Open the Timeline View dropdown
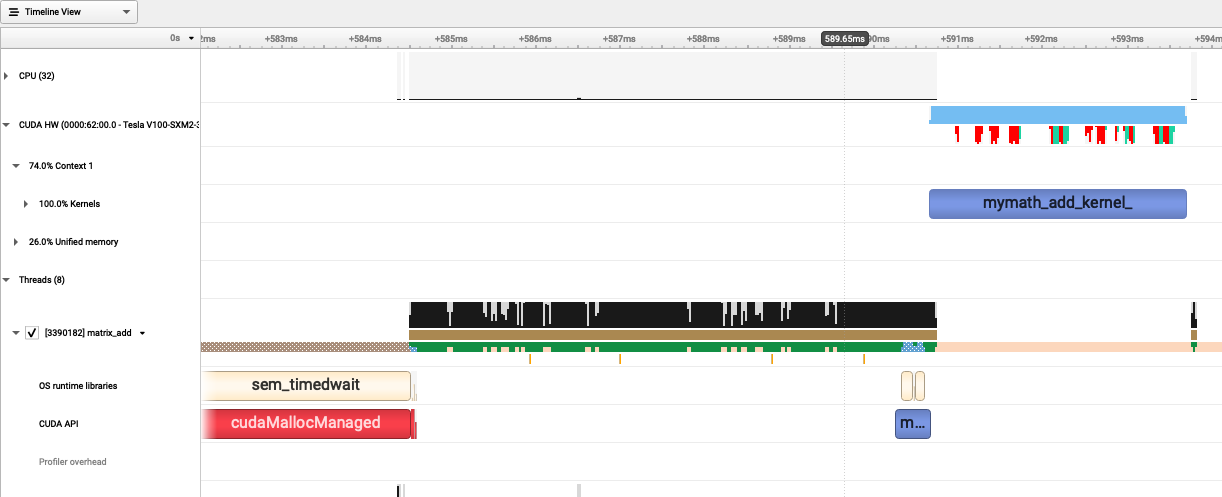 pyautogui.click(x=69, y=12)
